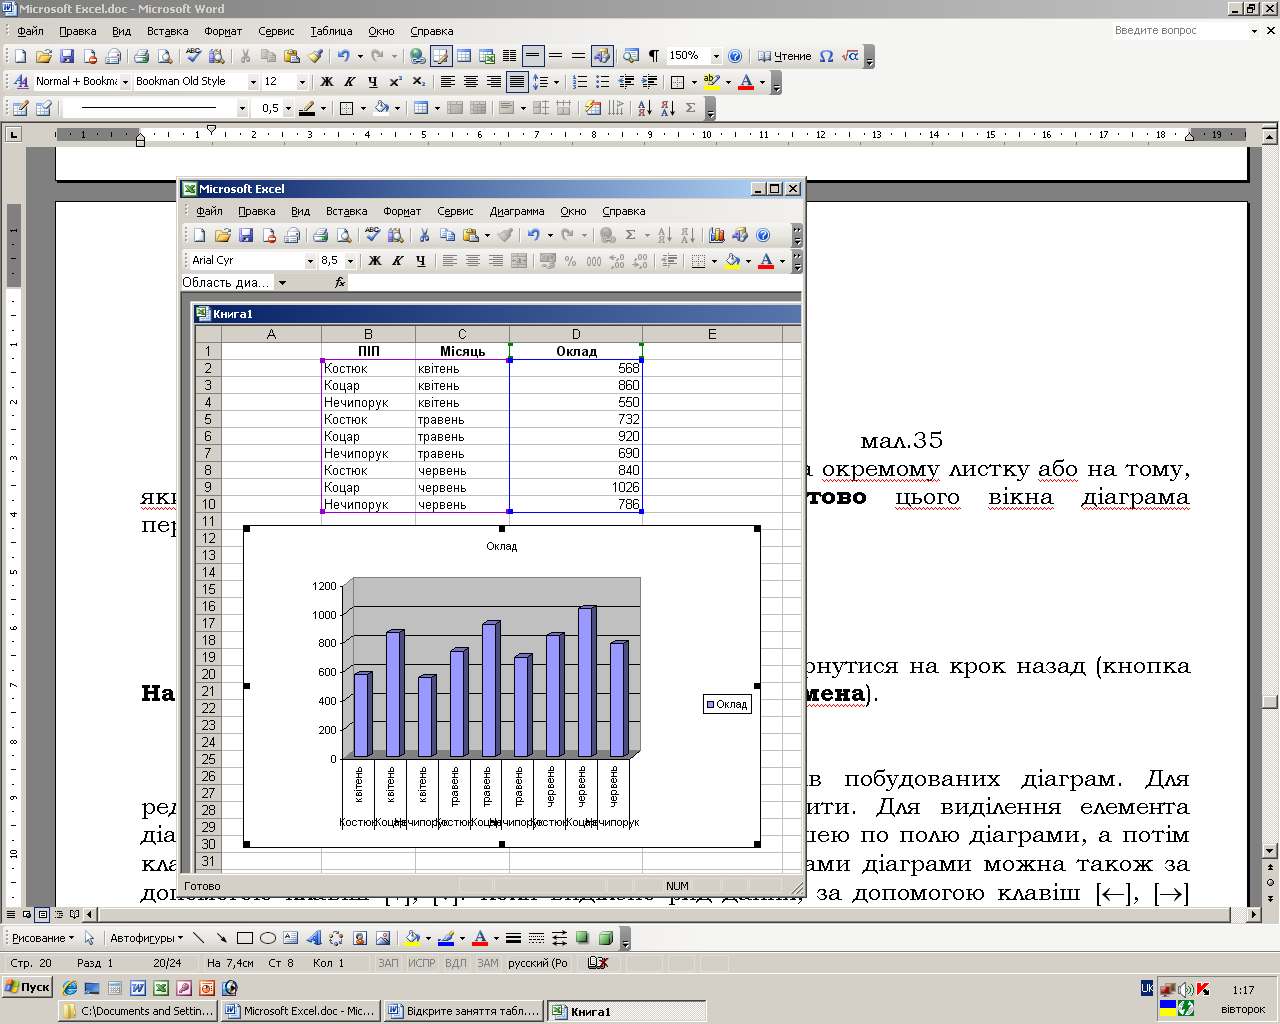The width and height of the screenshot is (1280, 1024).
Task: Toggle underline (Ч) in Excel toolbar
Action: (421, 261)
